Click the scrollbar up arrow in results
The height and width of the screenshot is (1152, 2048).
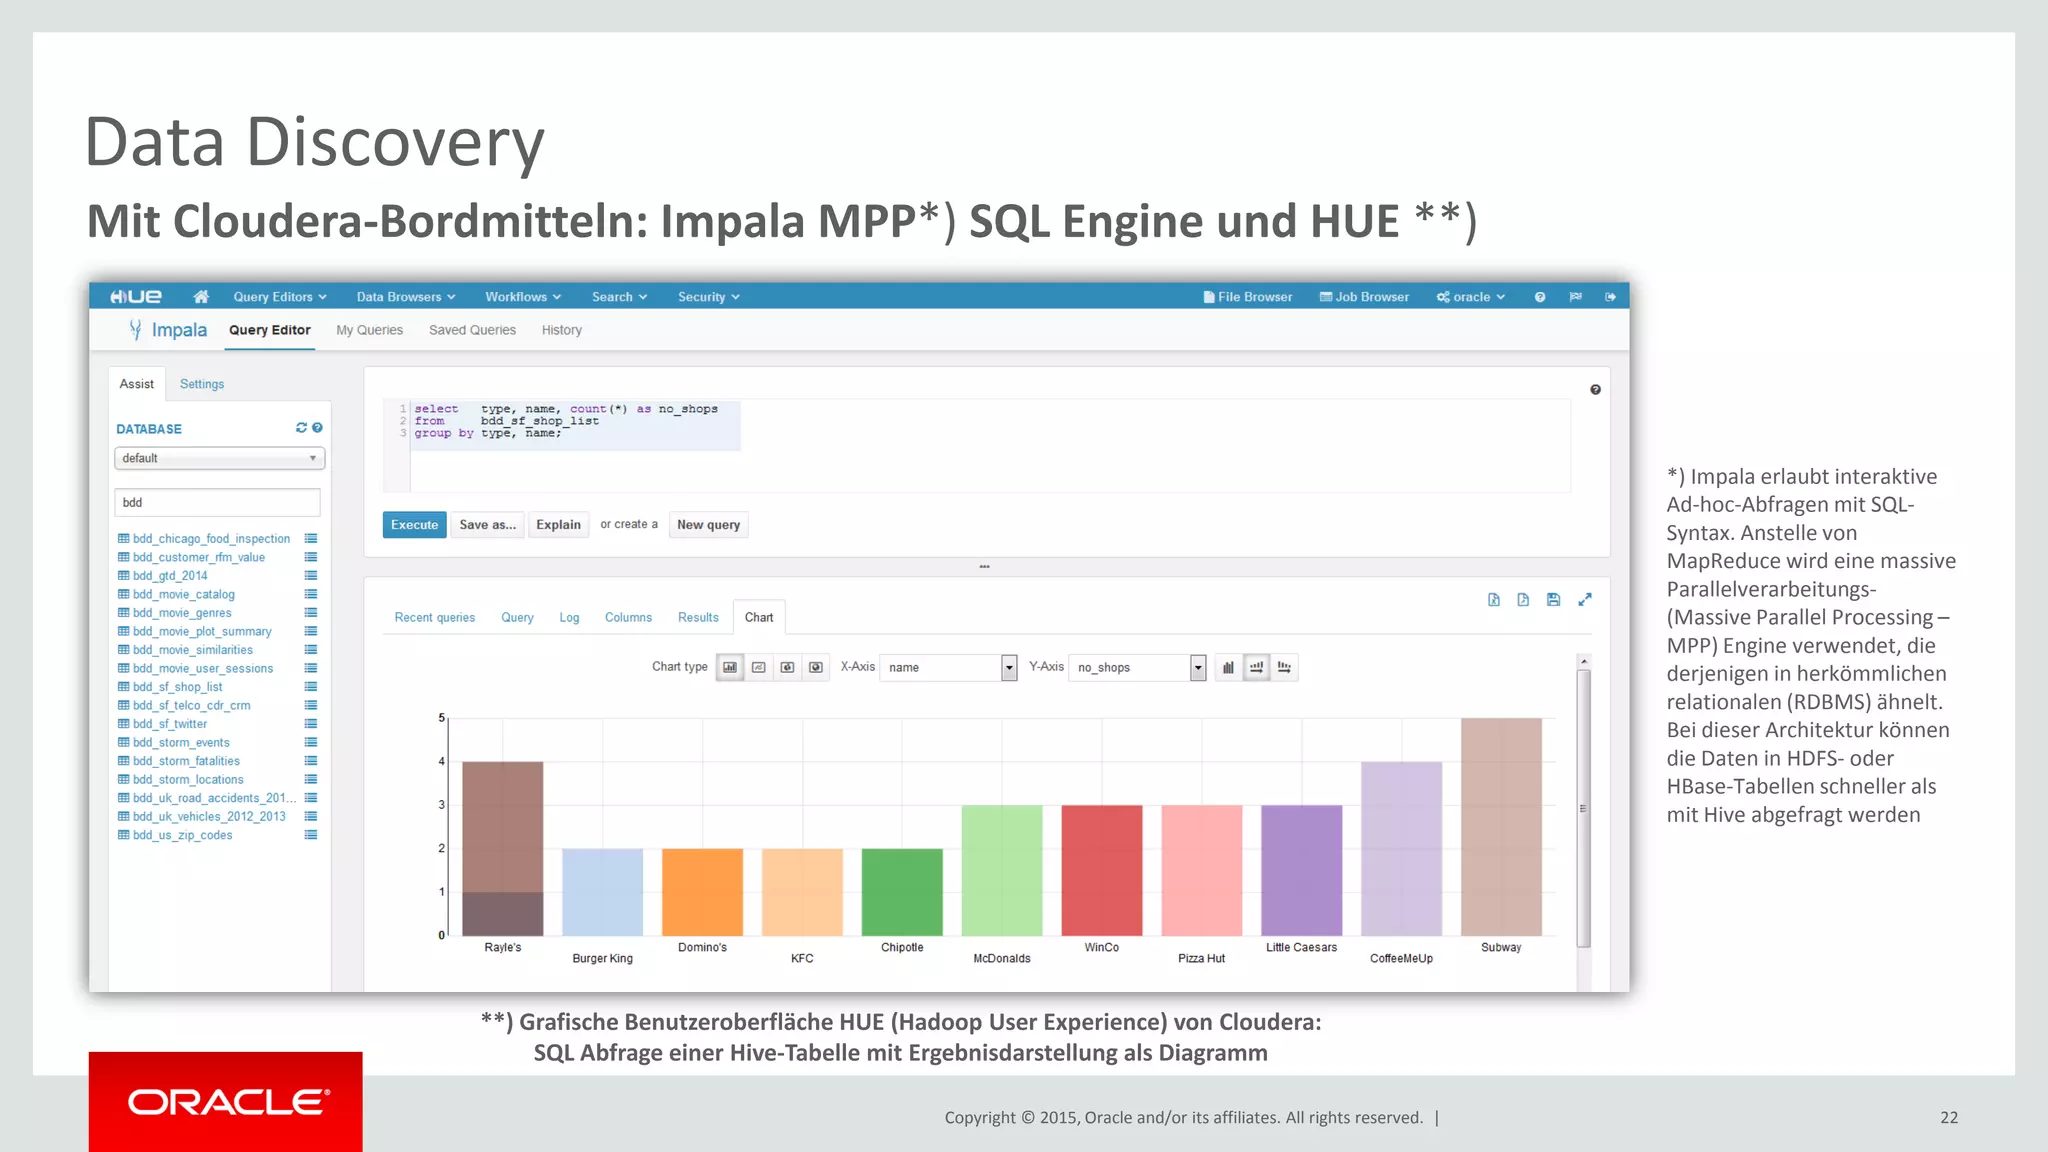point(1583,662)
